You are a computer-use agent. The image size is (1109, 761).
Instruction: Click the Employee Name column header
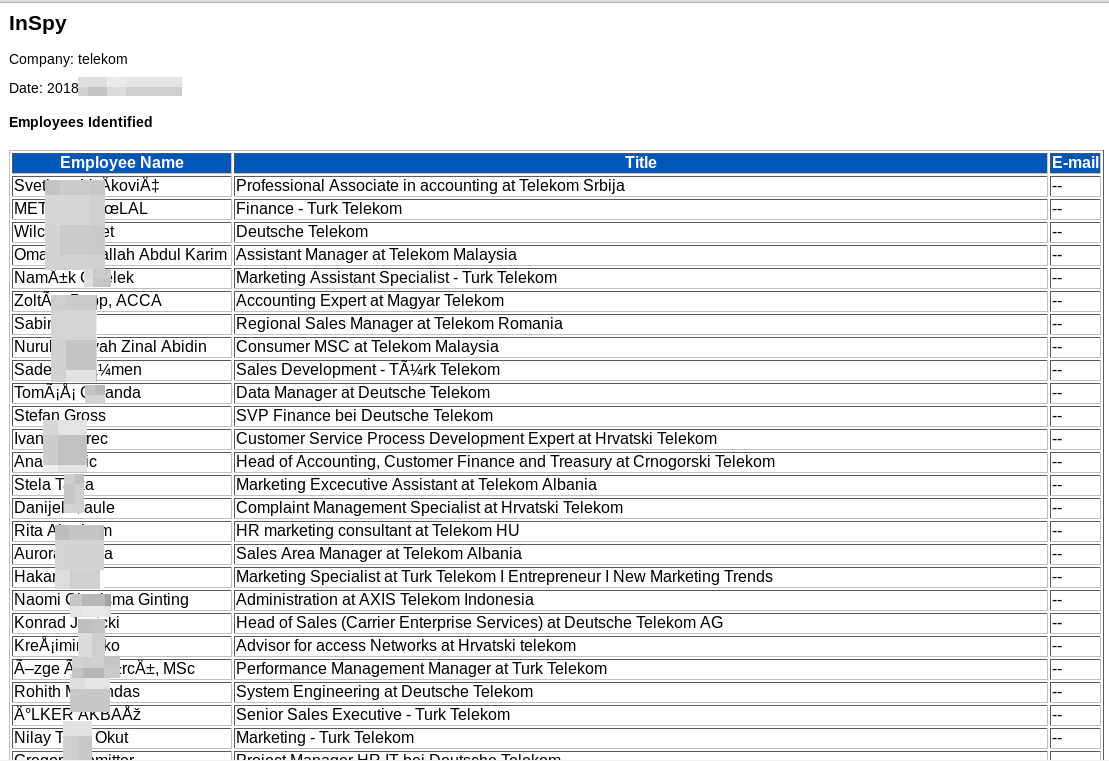point(121,163)
